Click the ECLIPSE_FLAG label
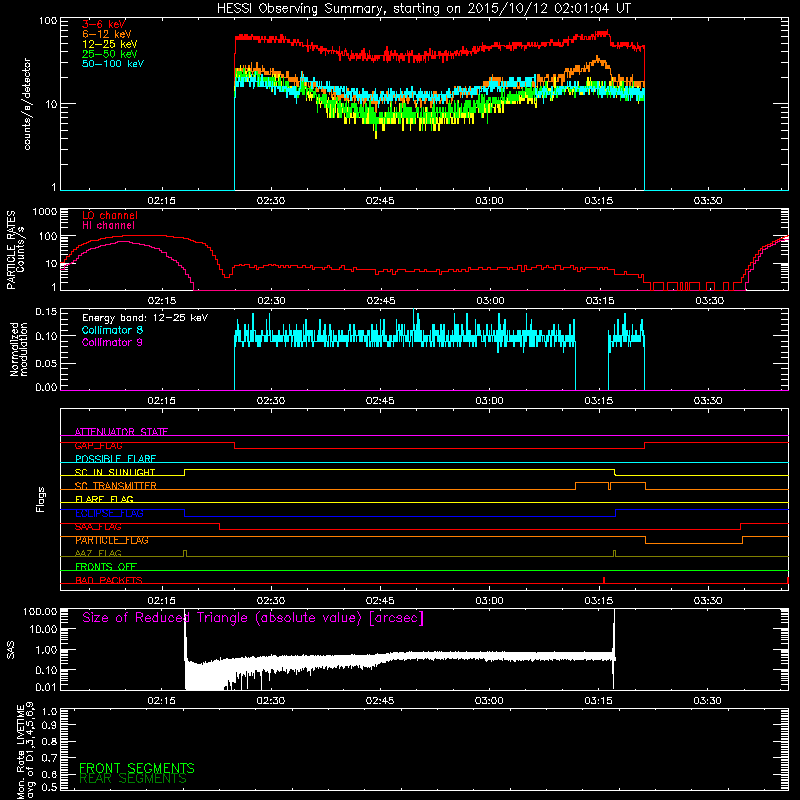Image resolution: width=800 pixels, height=800 pixels. pyautogui.click(x=109, y=513)
